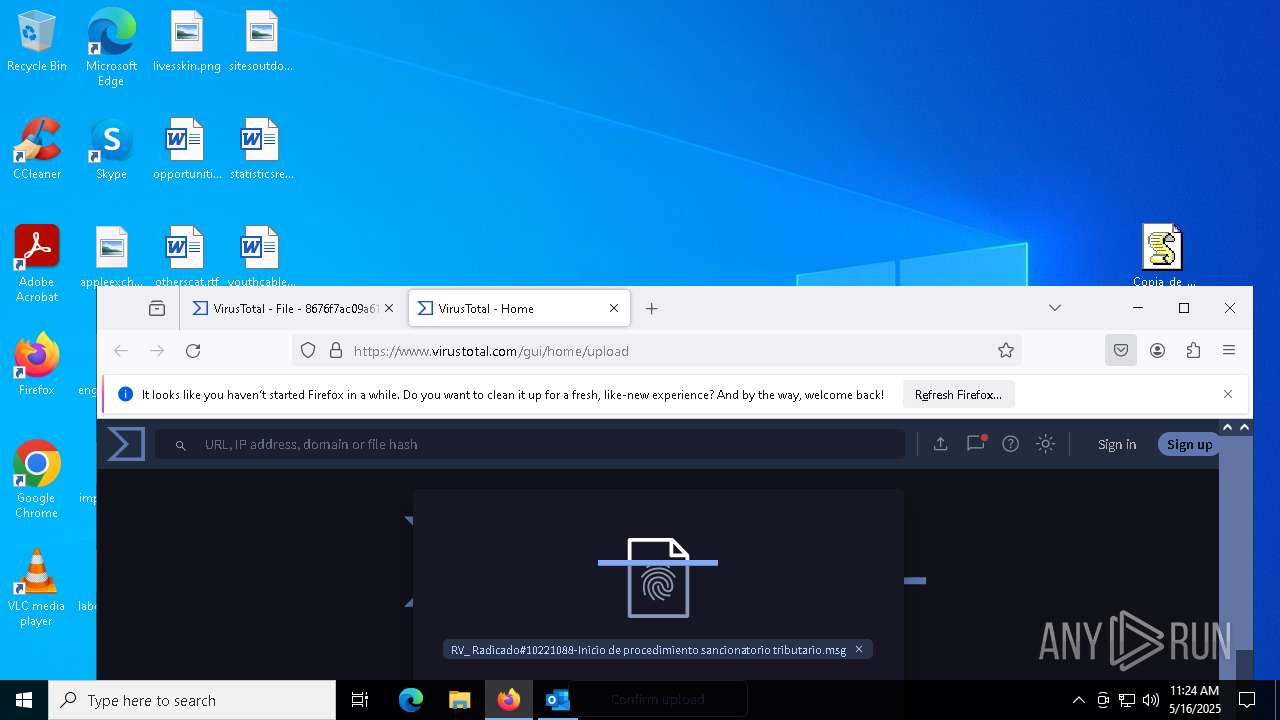Click Type here to search box
Viewport: 1280px width, 720px height.
coord(192,700)
